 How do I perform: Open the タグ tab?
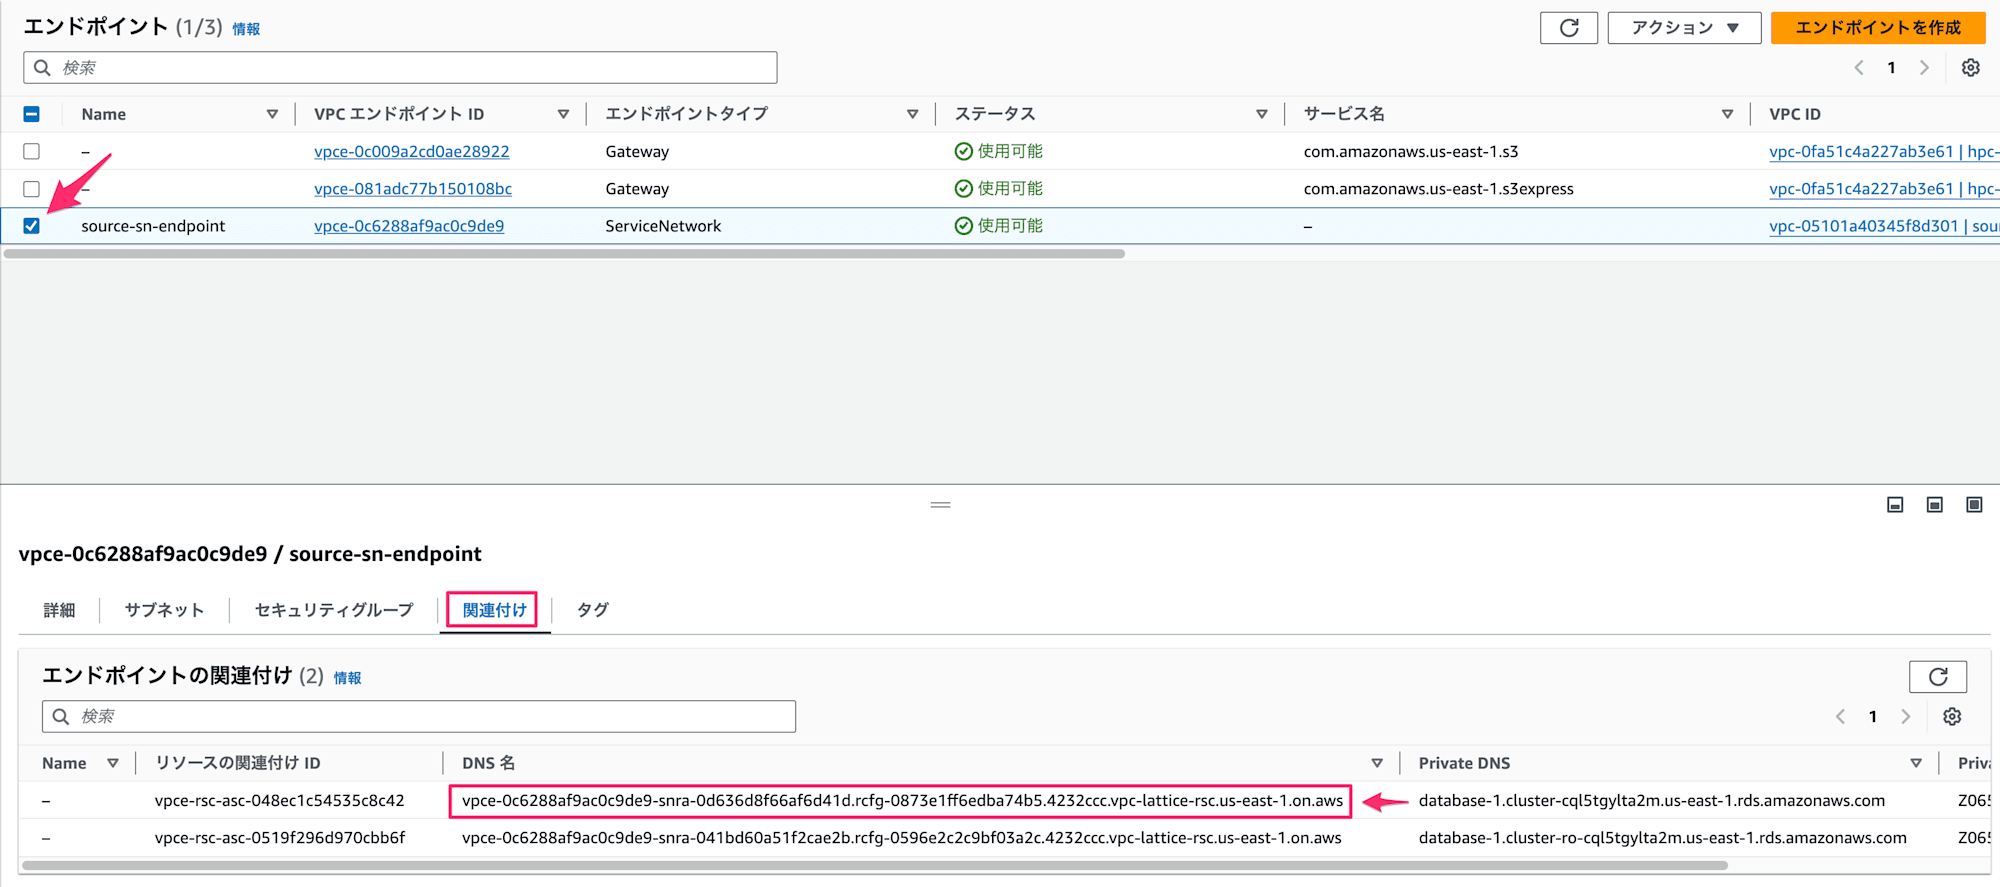pos(592,610)
